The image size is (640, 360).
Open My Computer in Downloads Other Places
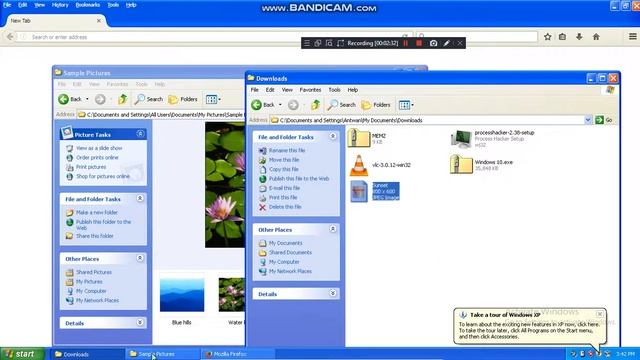click(284, 262)
